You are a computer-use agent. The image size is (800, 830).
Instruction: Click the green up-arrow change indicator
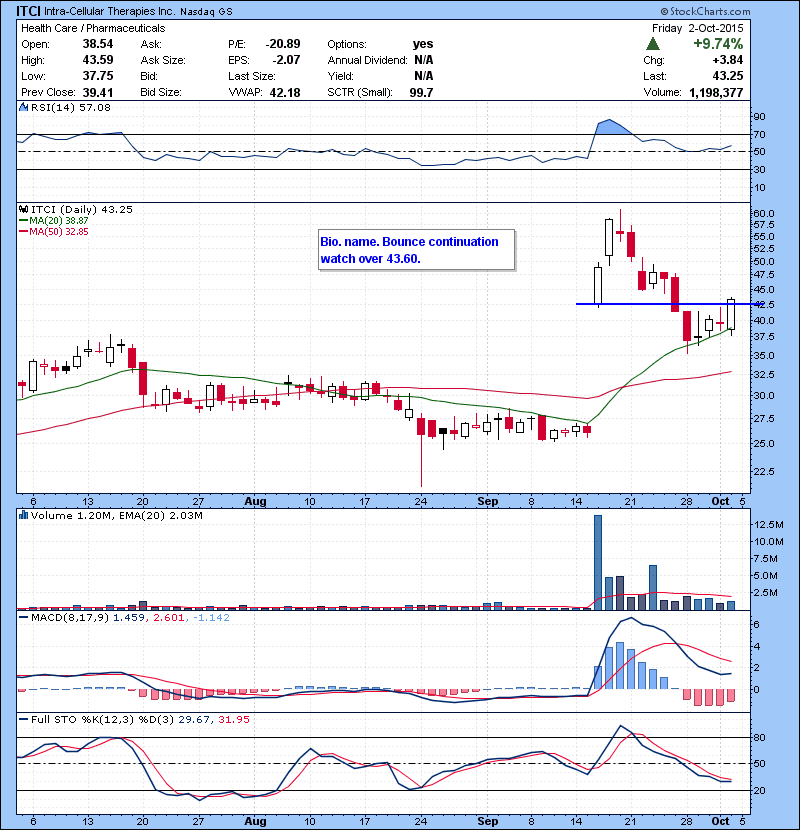(x=653, y=44)
